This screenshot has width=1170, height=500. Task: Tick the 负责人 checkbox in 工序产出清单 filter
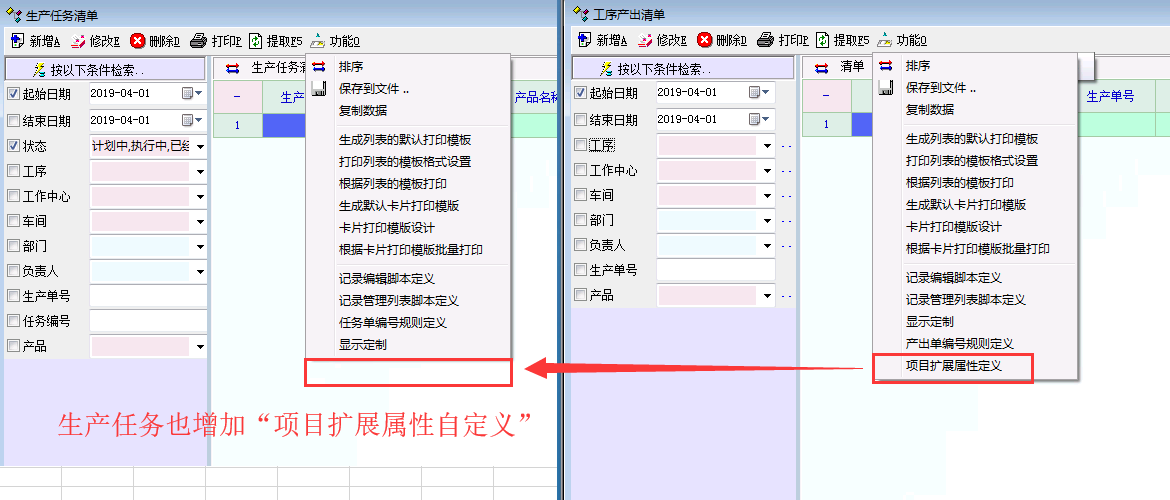coord(580,245)
